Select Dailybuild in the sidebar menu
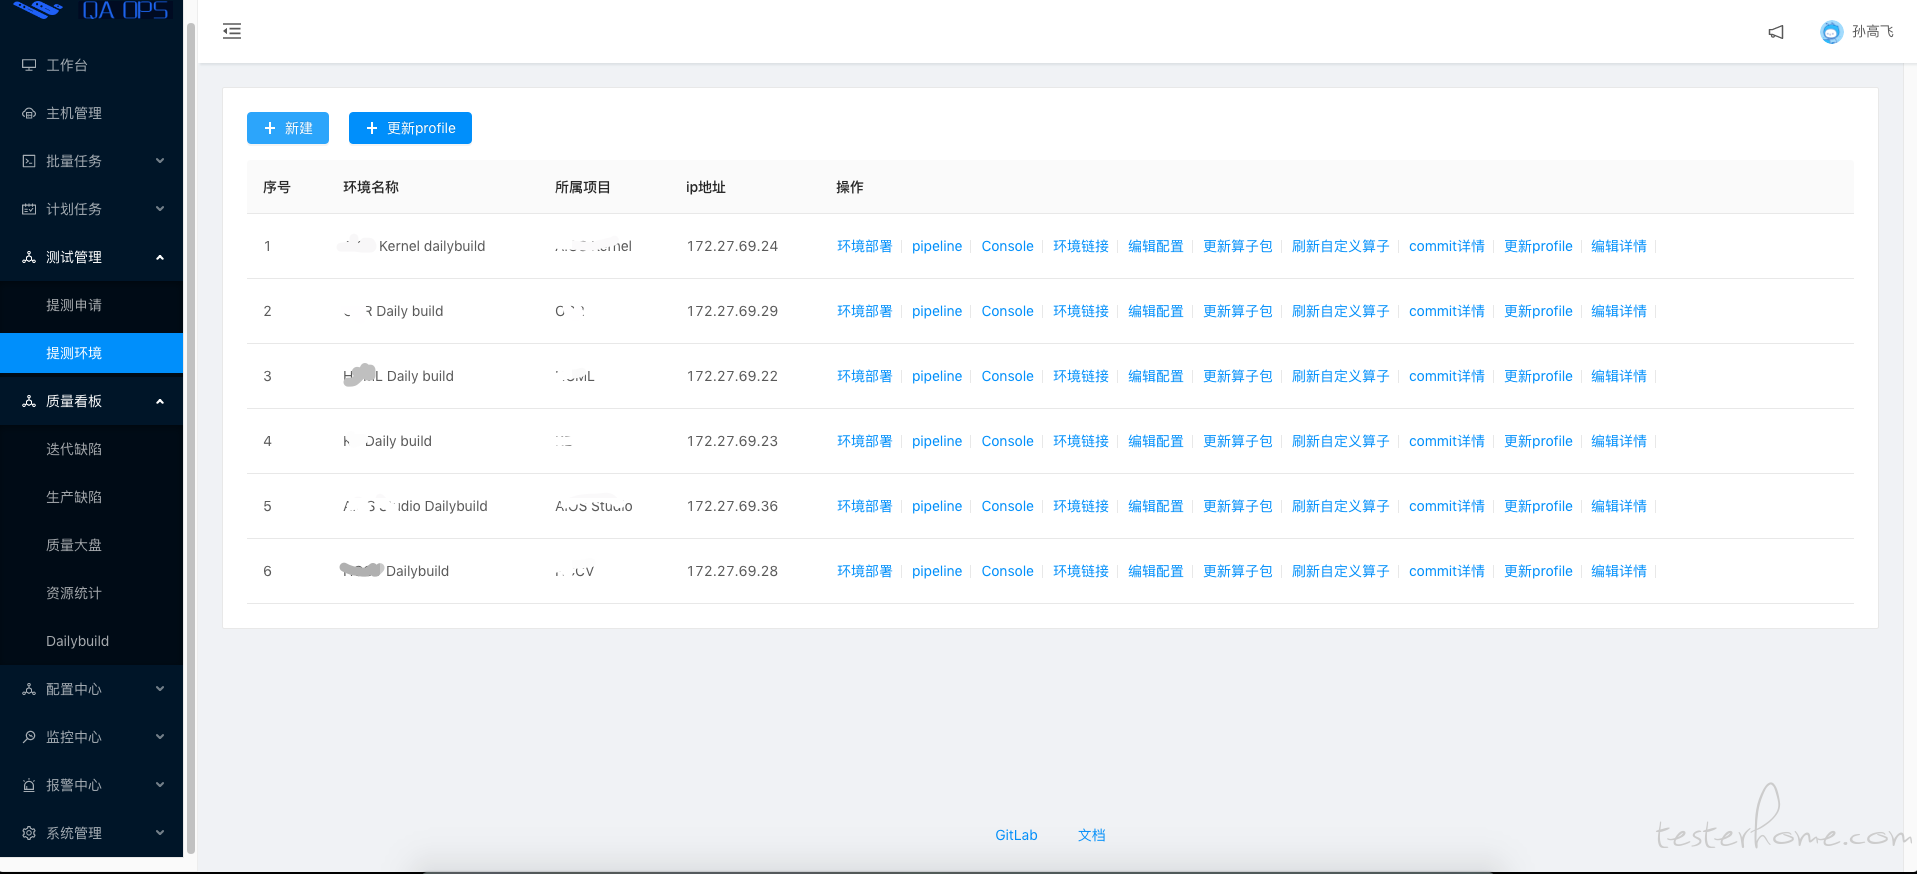The width and height of the screenshot is (1917, 874). (x=77, y=641)
